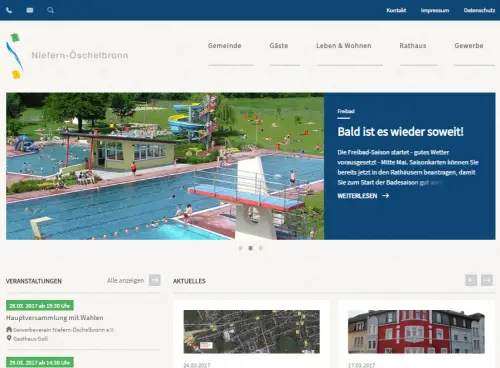This screenshot has height=368, width=500.
Task: Select the third slider dot
Action: coord(261,248)
